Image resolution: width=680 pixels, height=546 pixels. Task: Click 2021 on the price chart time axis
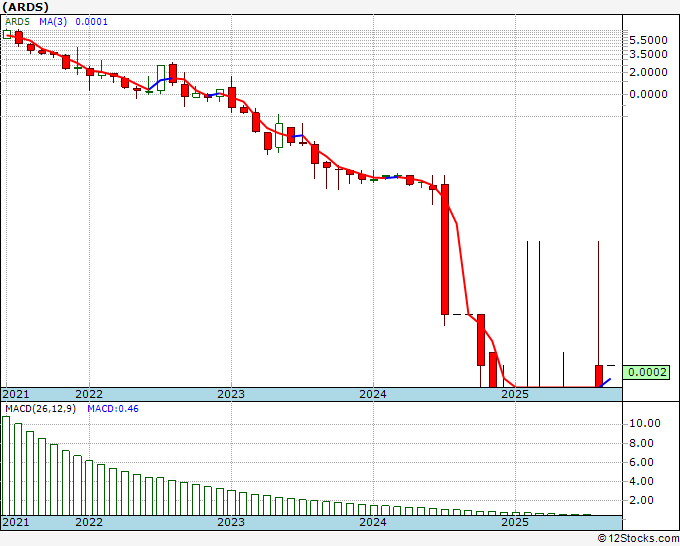16,394
